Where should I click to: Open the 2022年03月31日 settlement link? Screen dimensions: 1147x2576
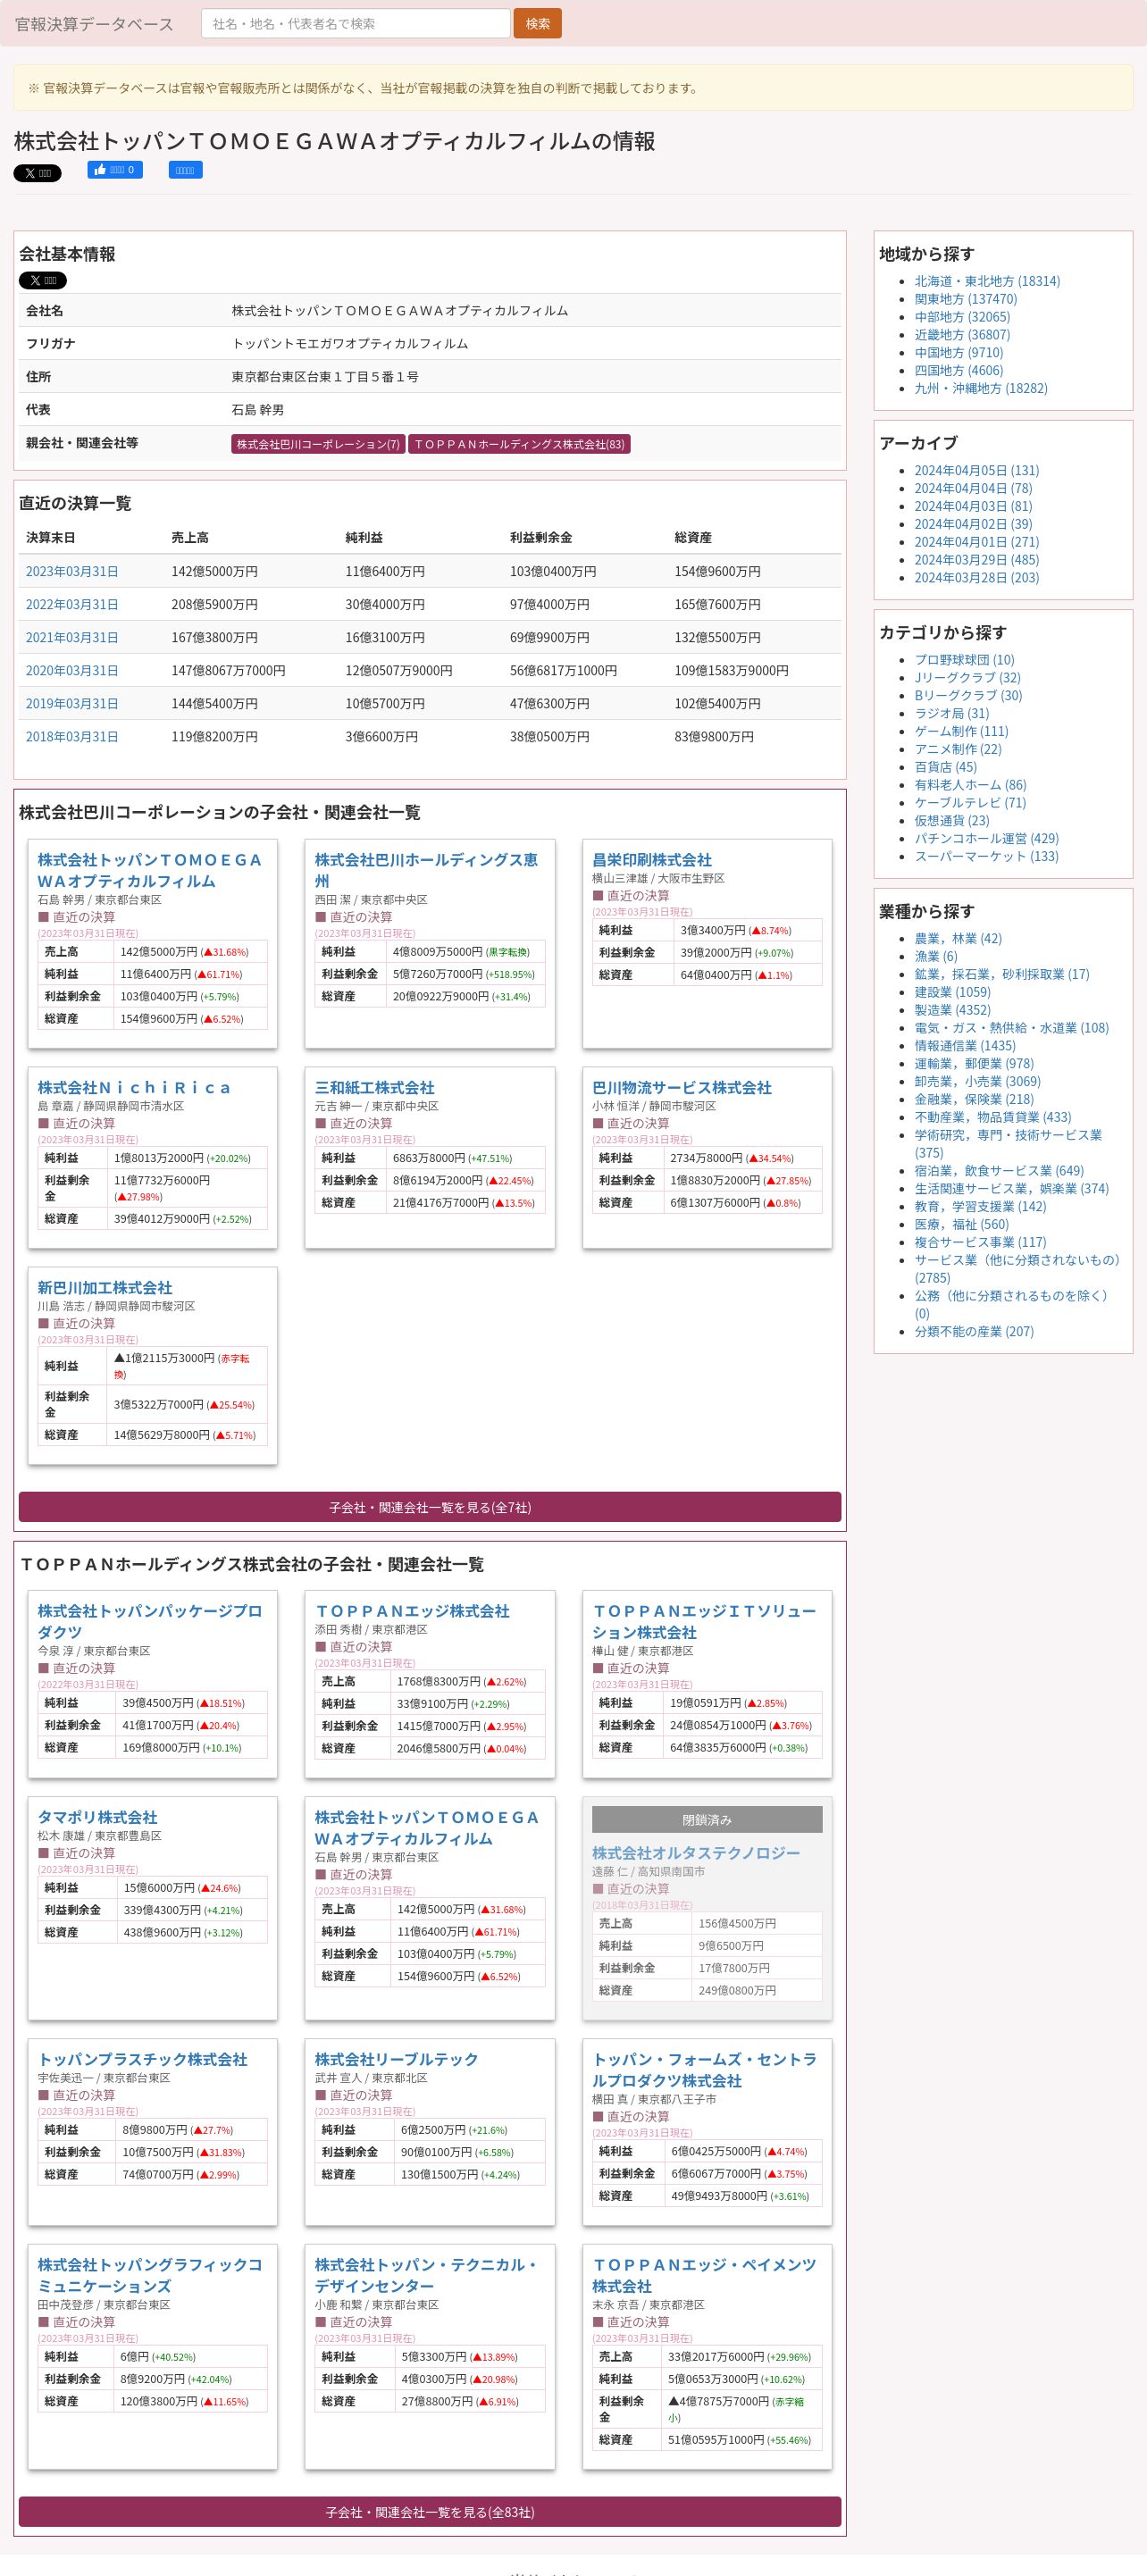coord(72,604)
